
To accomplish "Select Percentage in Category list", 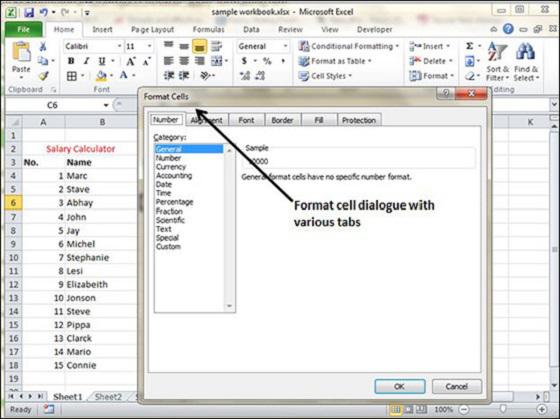I will (175, 202).
